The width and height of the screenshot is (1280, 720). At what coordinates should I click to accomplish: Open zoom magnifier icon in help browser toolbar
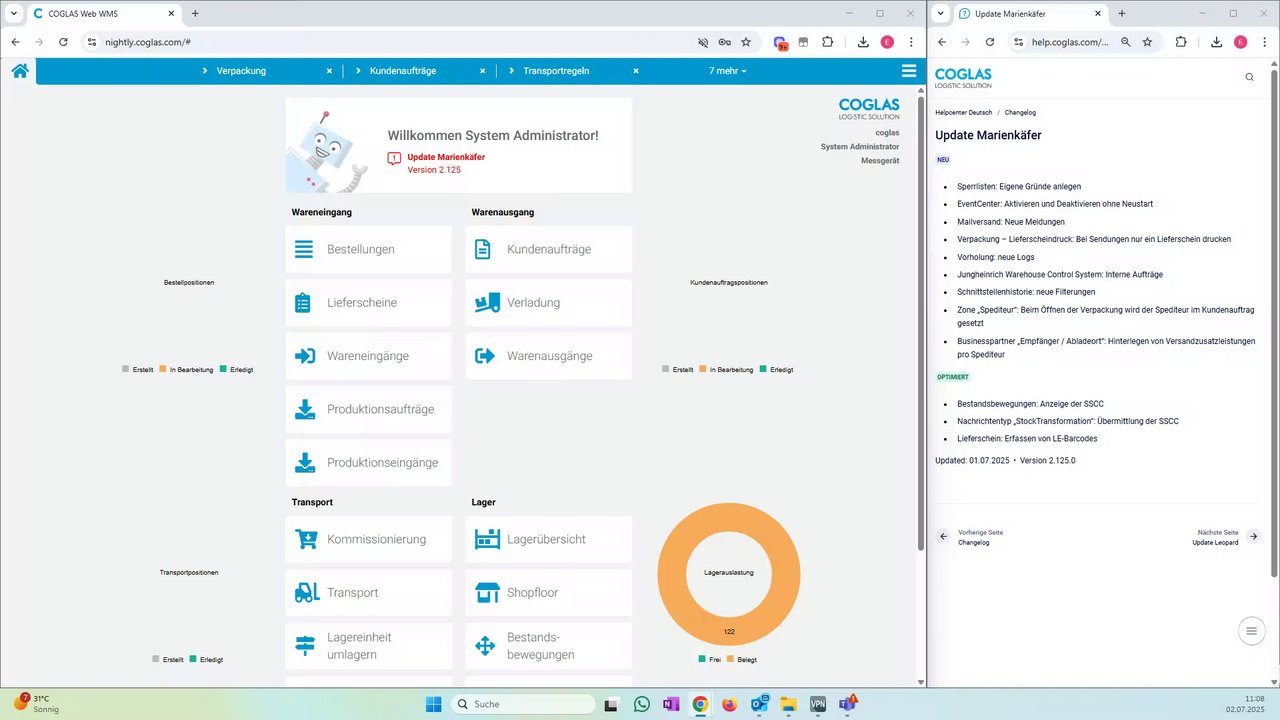(1125, 42)
